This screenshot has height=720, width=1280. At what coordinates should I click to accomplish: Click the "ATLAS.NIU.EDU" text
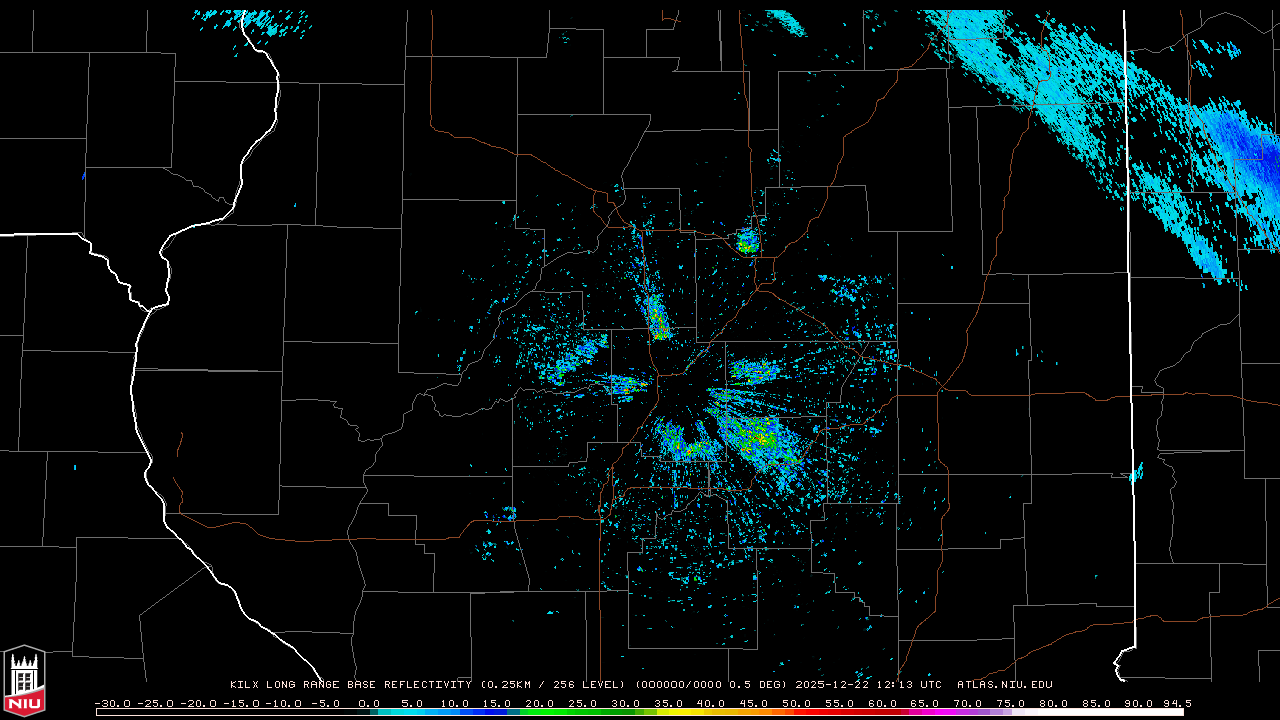coord(1005,685)
